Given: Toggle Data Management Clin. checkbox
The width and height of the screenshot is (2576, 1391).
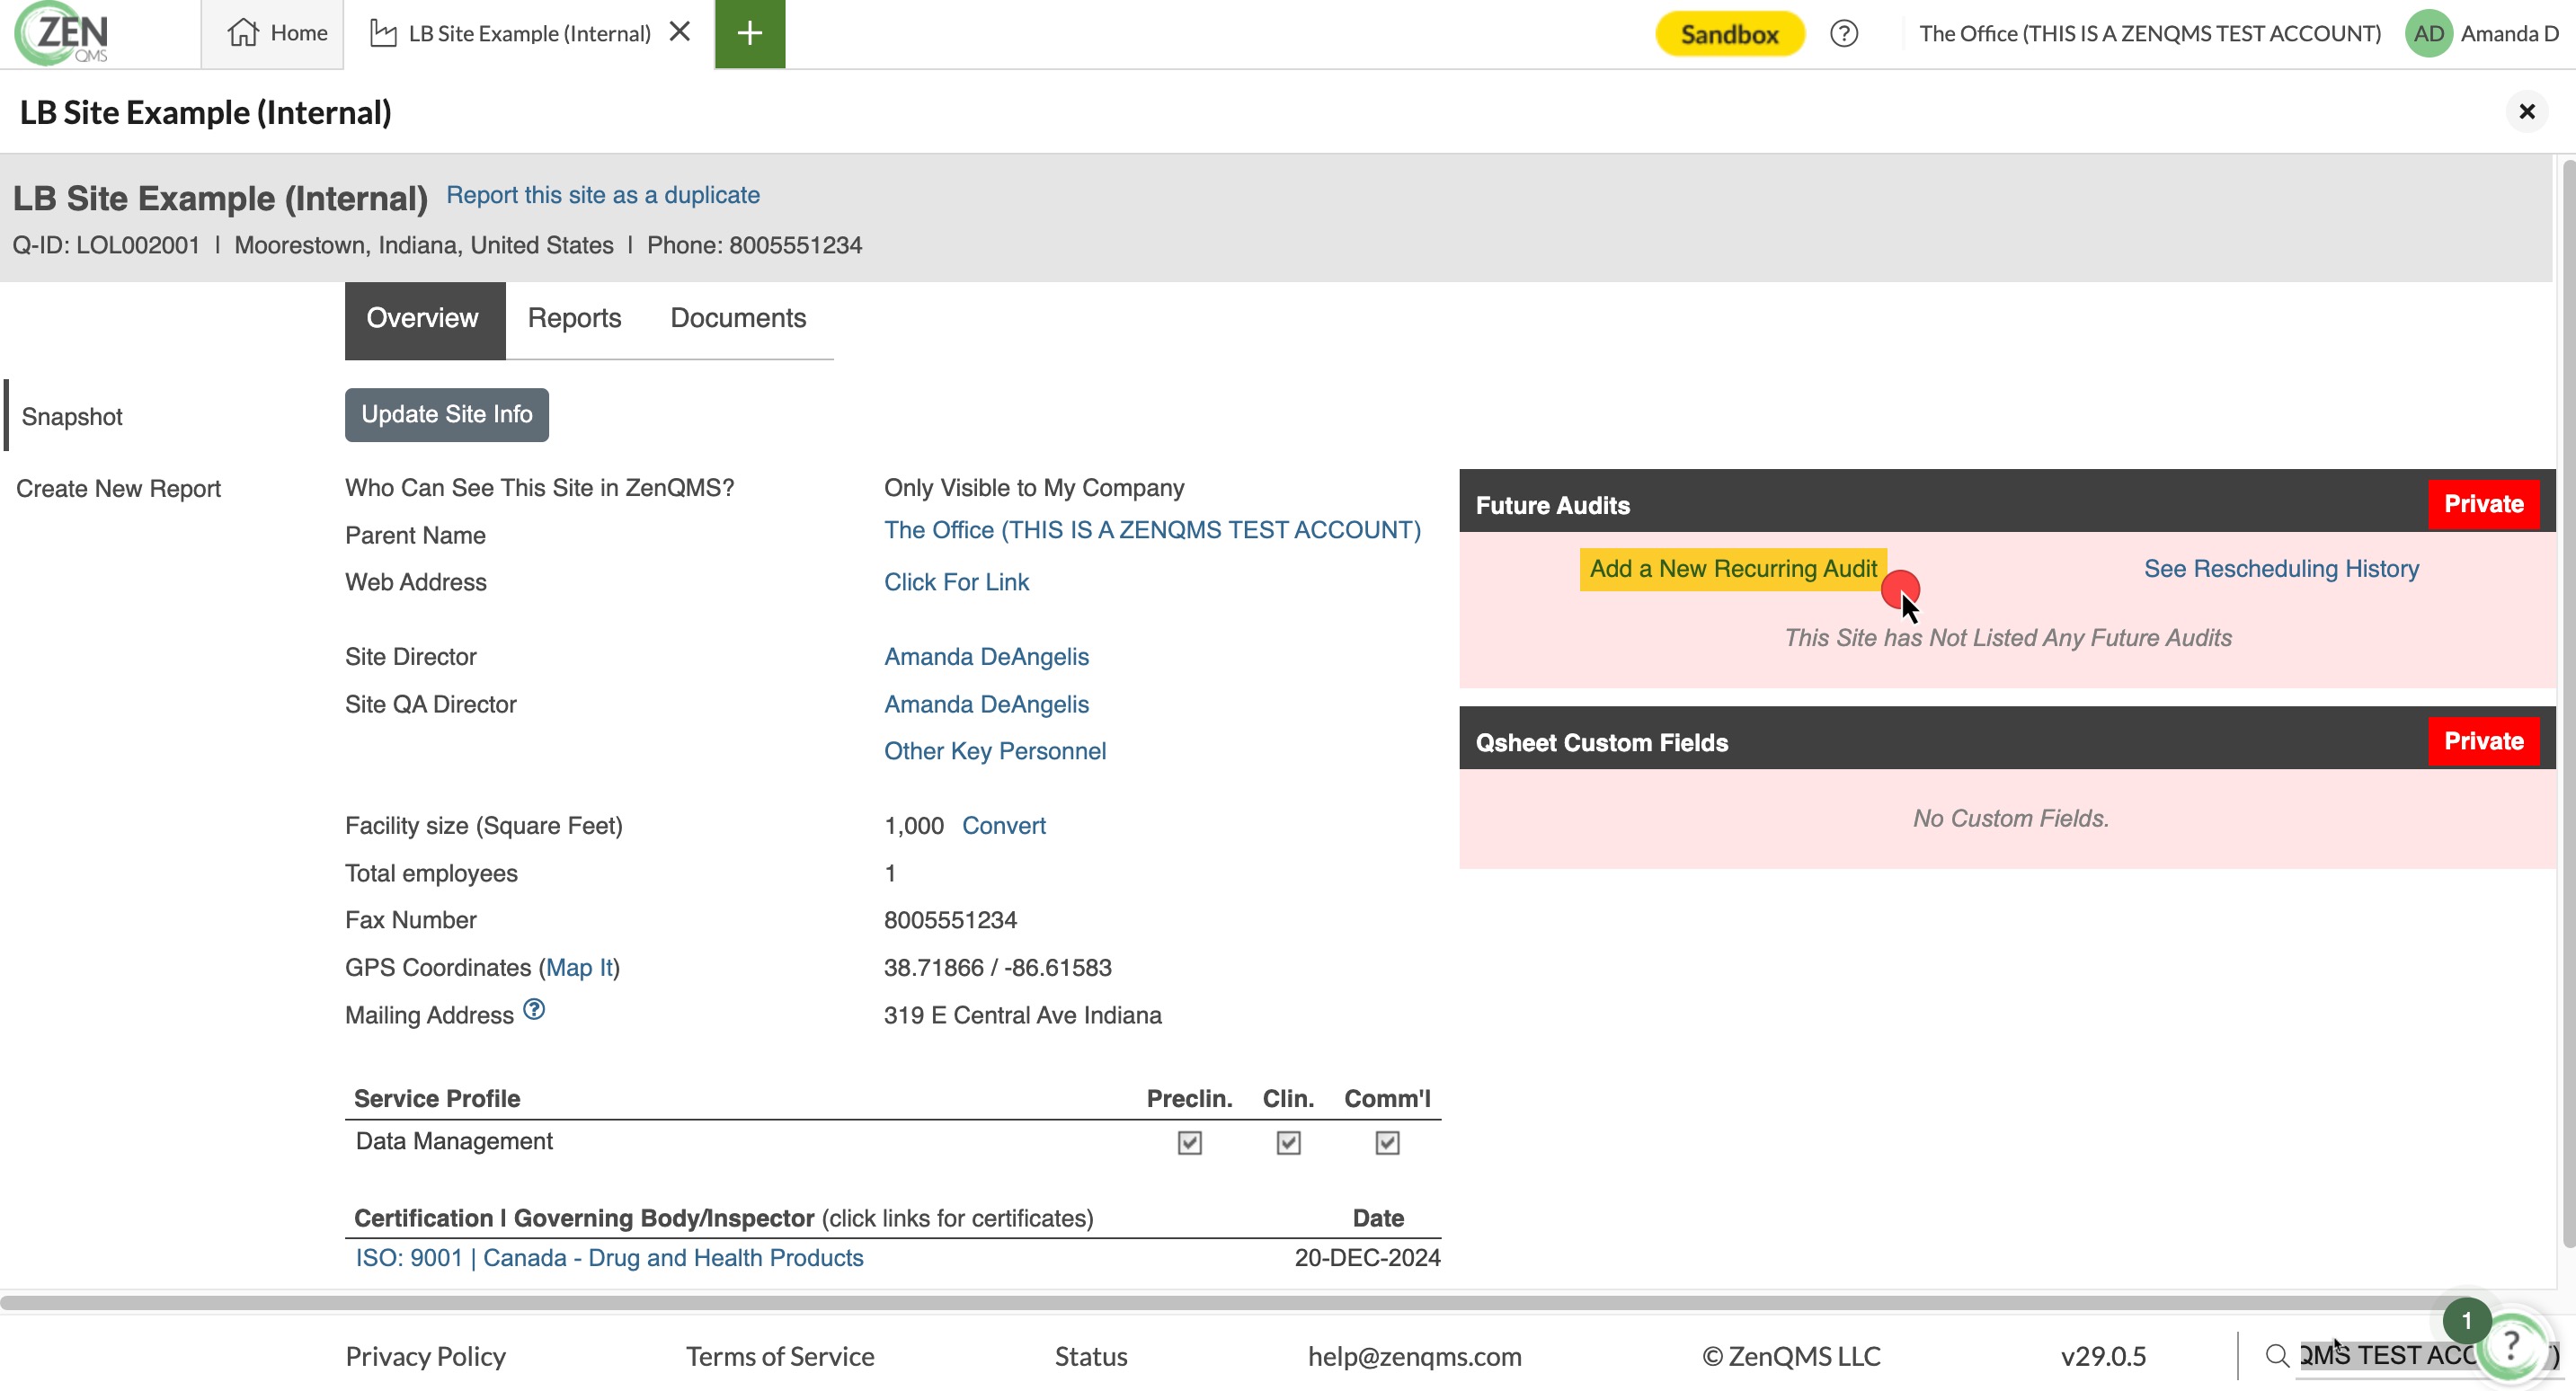Looking at the screenshot, I should click(x=1288, y=1142).
